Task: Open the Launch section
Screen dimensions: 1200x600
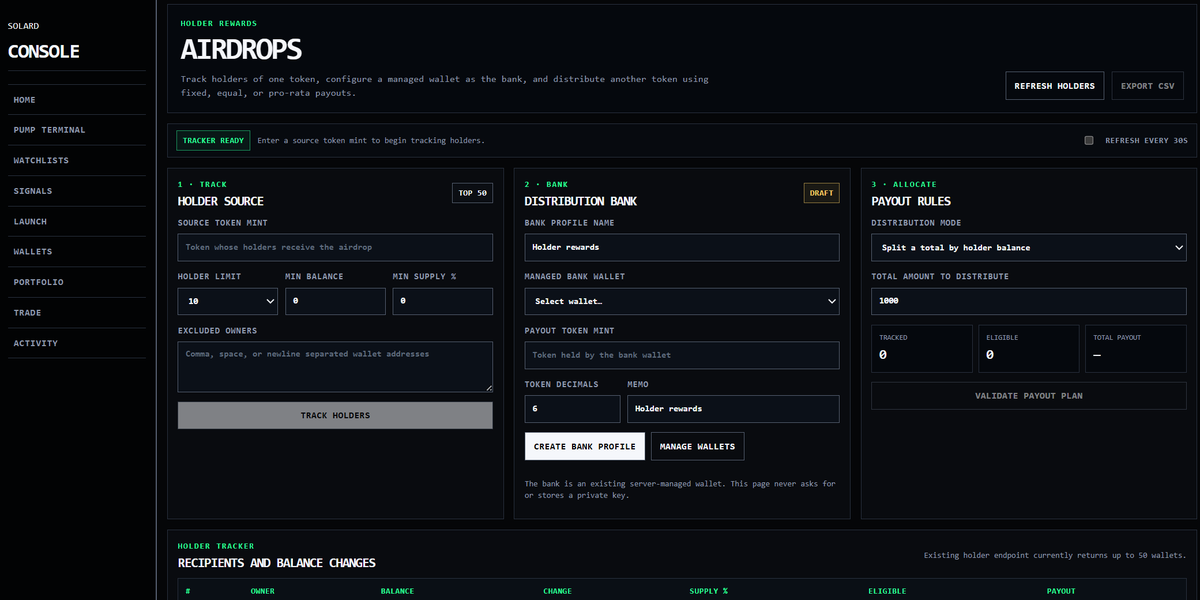Action: (77, 222)
